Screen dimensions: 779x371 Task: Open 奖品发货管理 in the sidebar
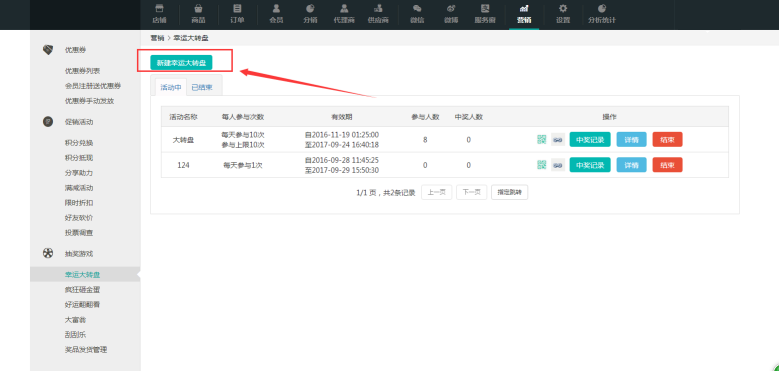click(x=86, y=349)
